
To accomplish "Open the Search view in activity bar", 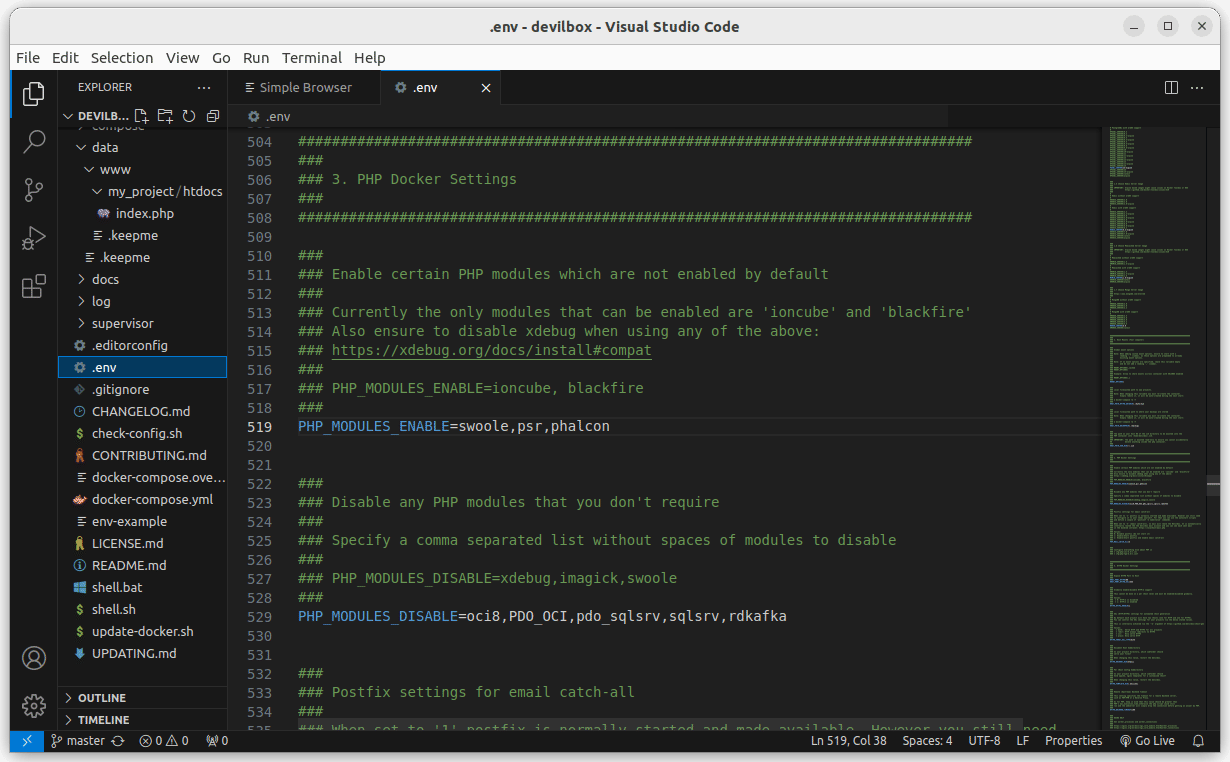I will point(34,141).
